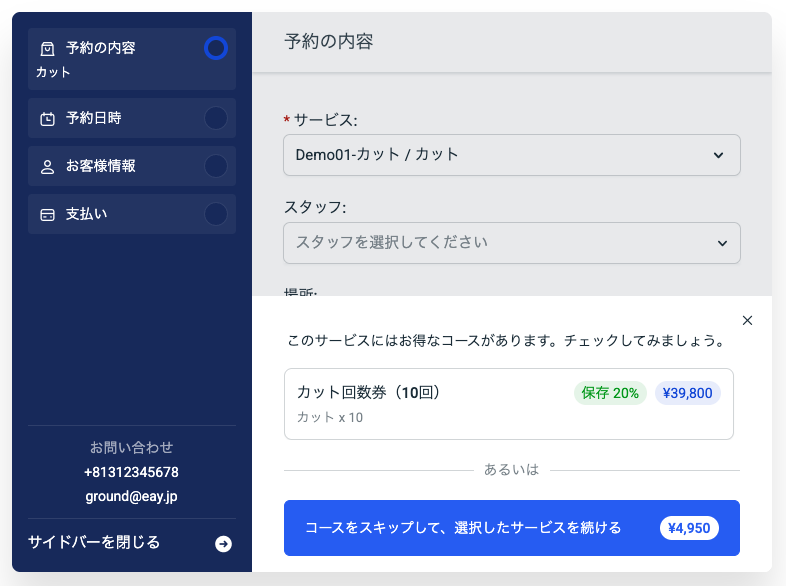Select the 支払い step circle indicator
The image size is (786, 586).
[x=215, y=214]
